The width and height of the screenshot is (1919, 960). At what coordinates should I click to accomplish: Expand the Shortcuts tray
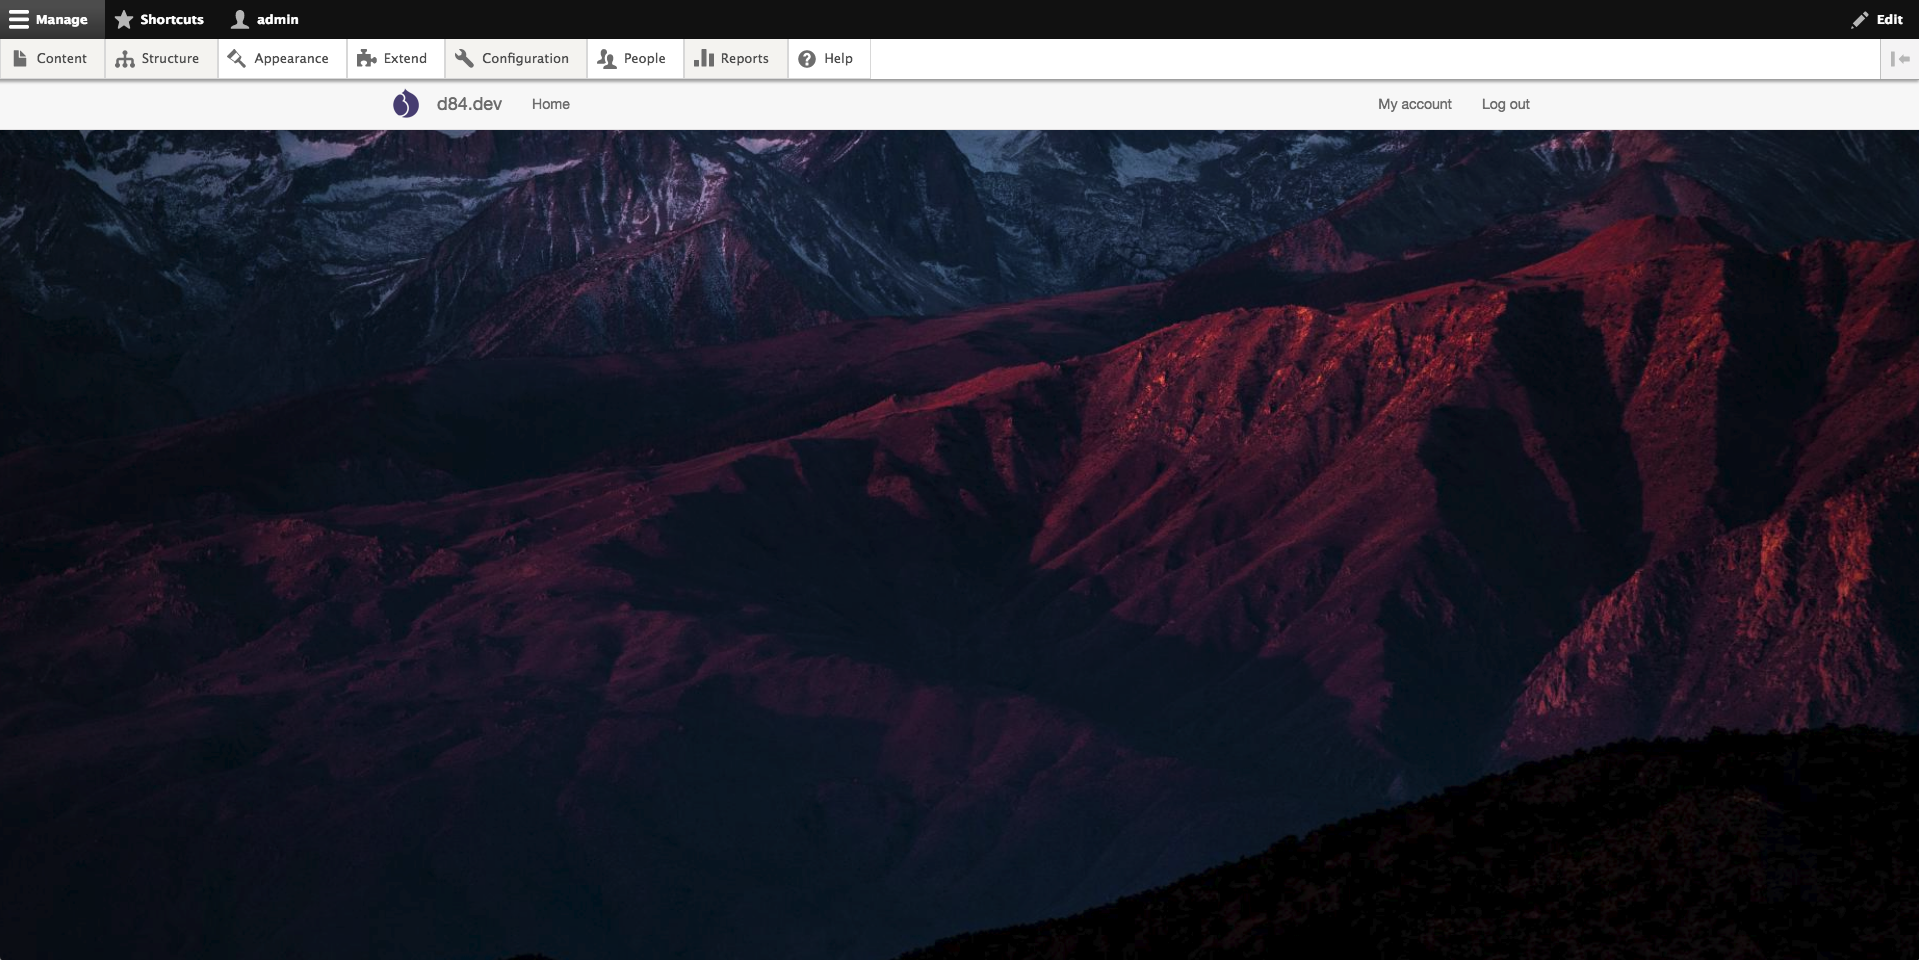[x=160, y=20]
